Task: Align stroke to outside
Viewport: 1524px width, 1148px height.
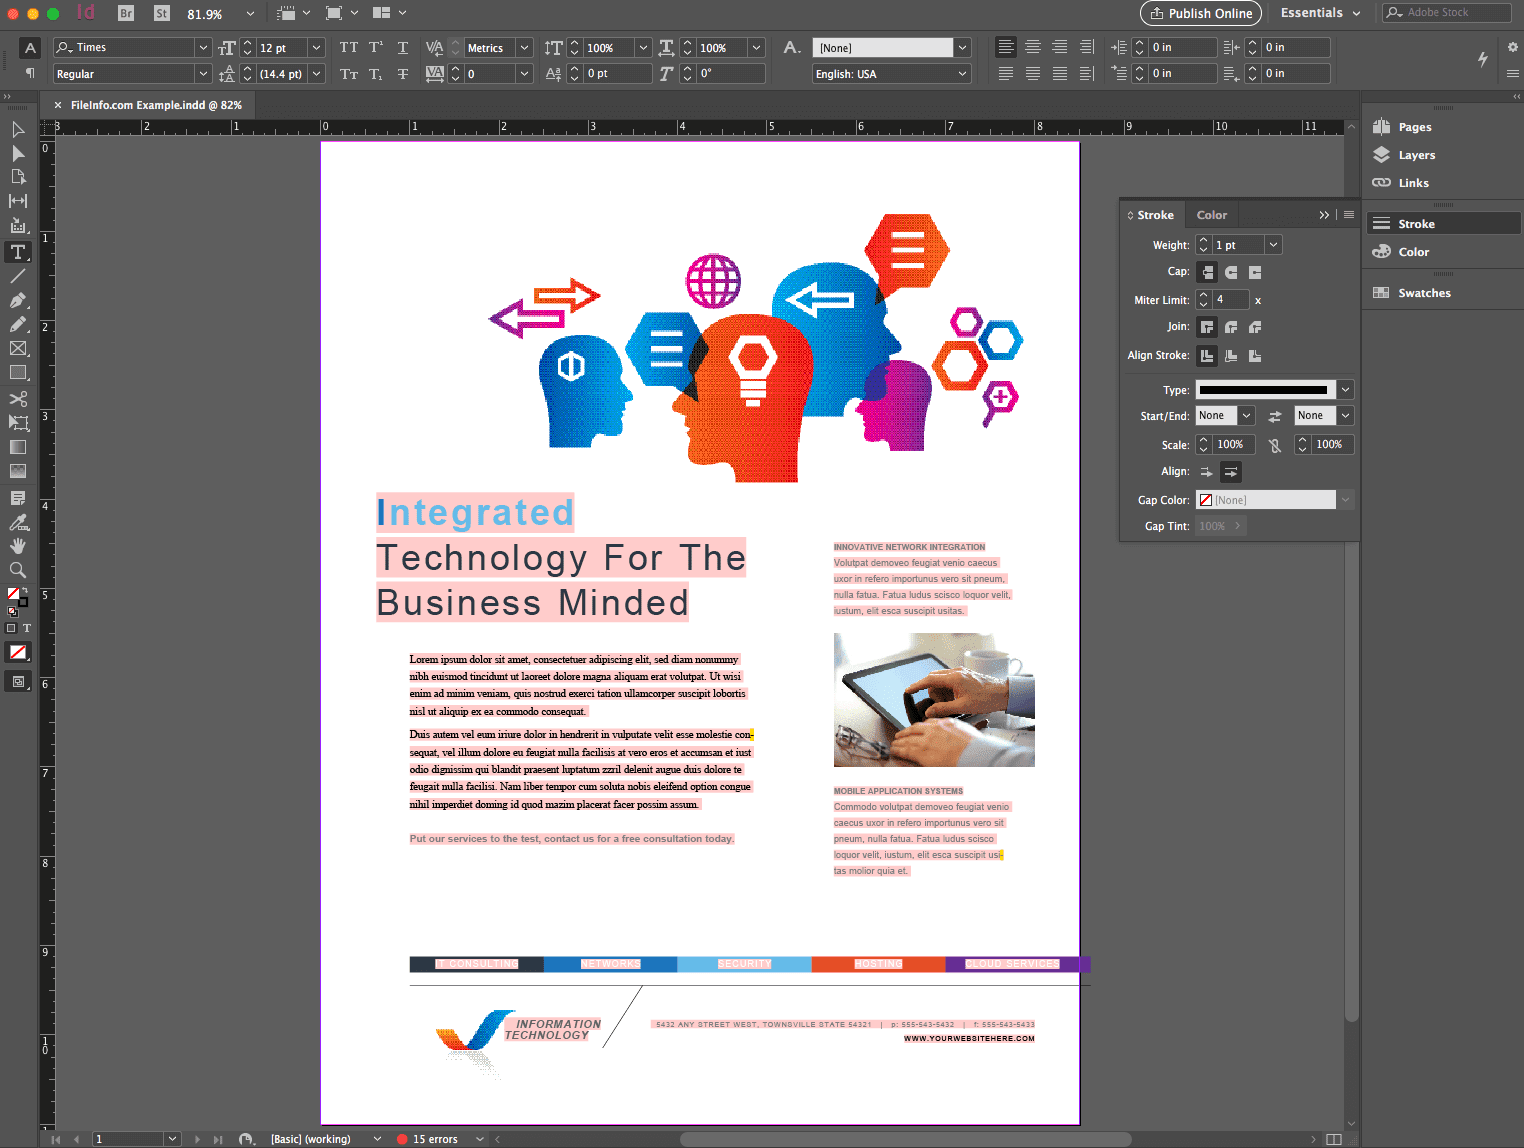Action: tap(1255, 356)
